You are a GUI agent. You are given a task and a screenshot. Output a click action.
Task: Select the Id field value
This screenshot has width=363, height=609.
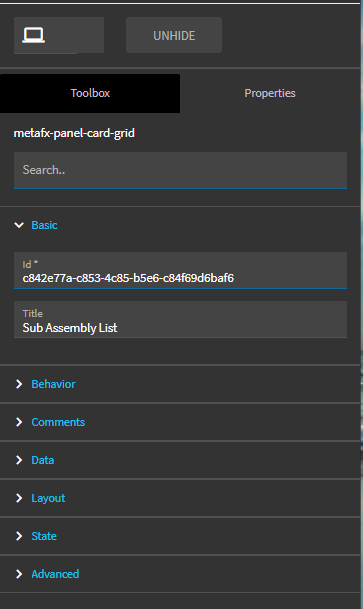(x=128, y=278)
